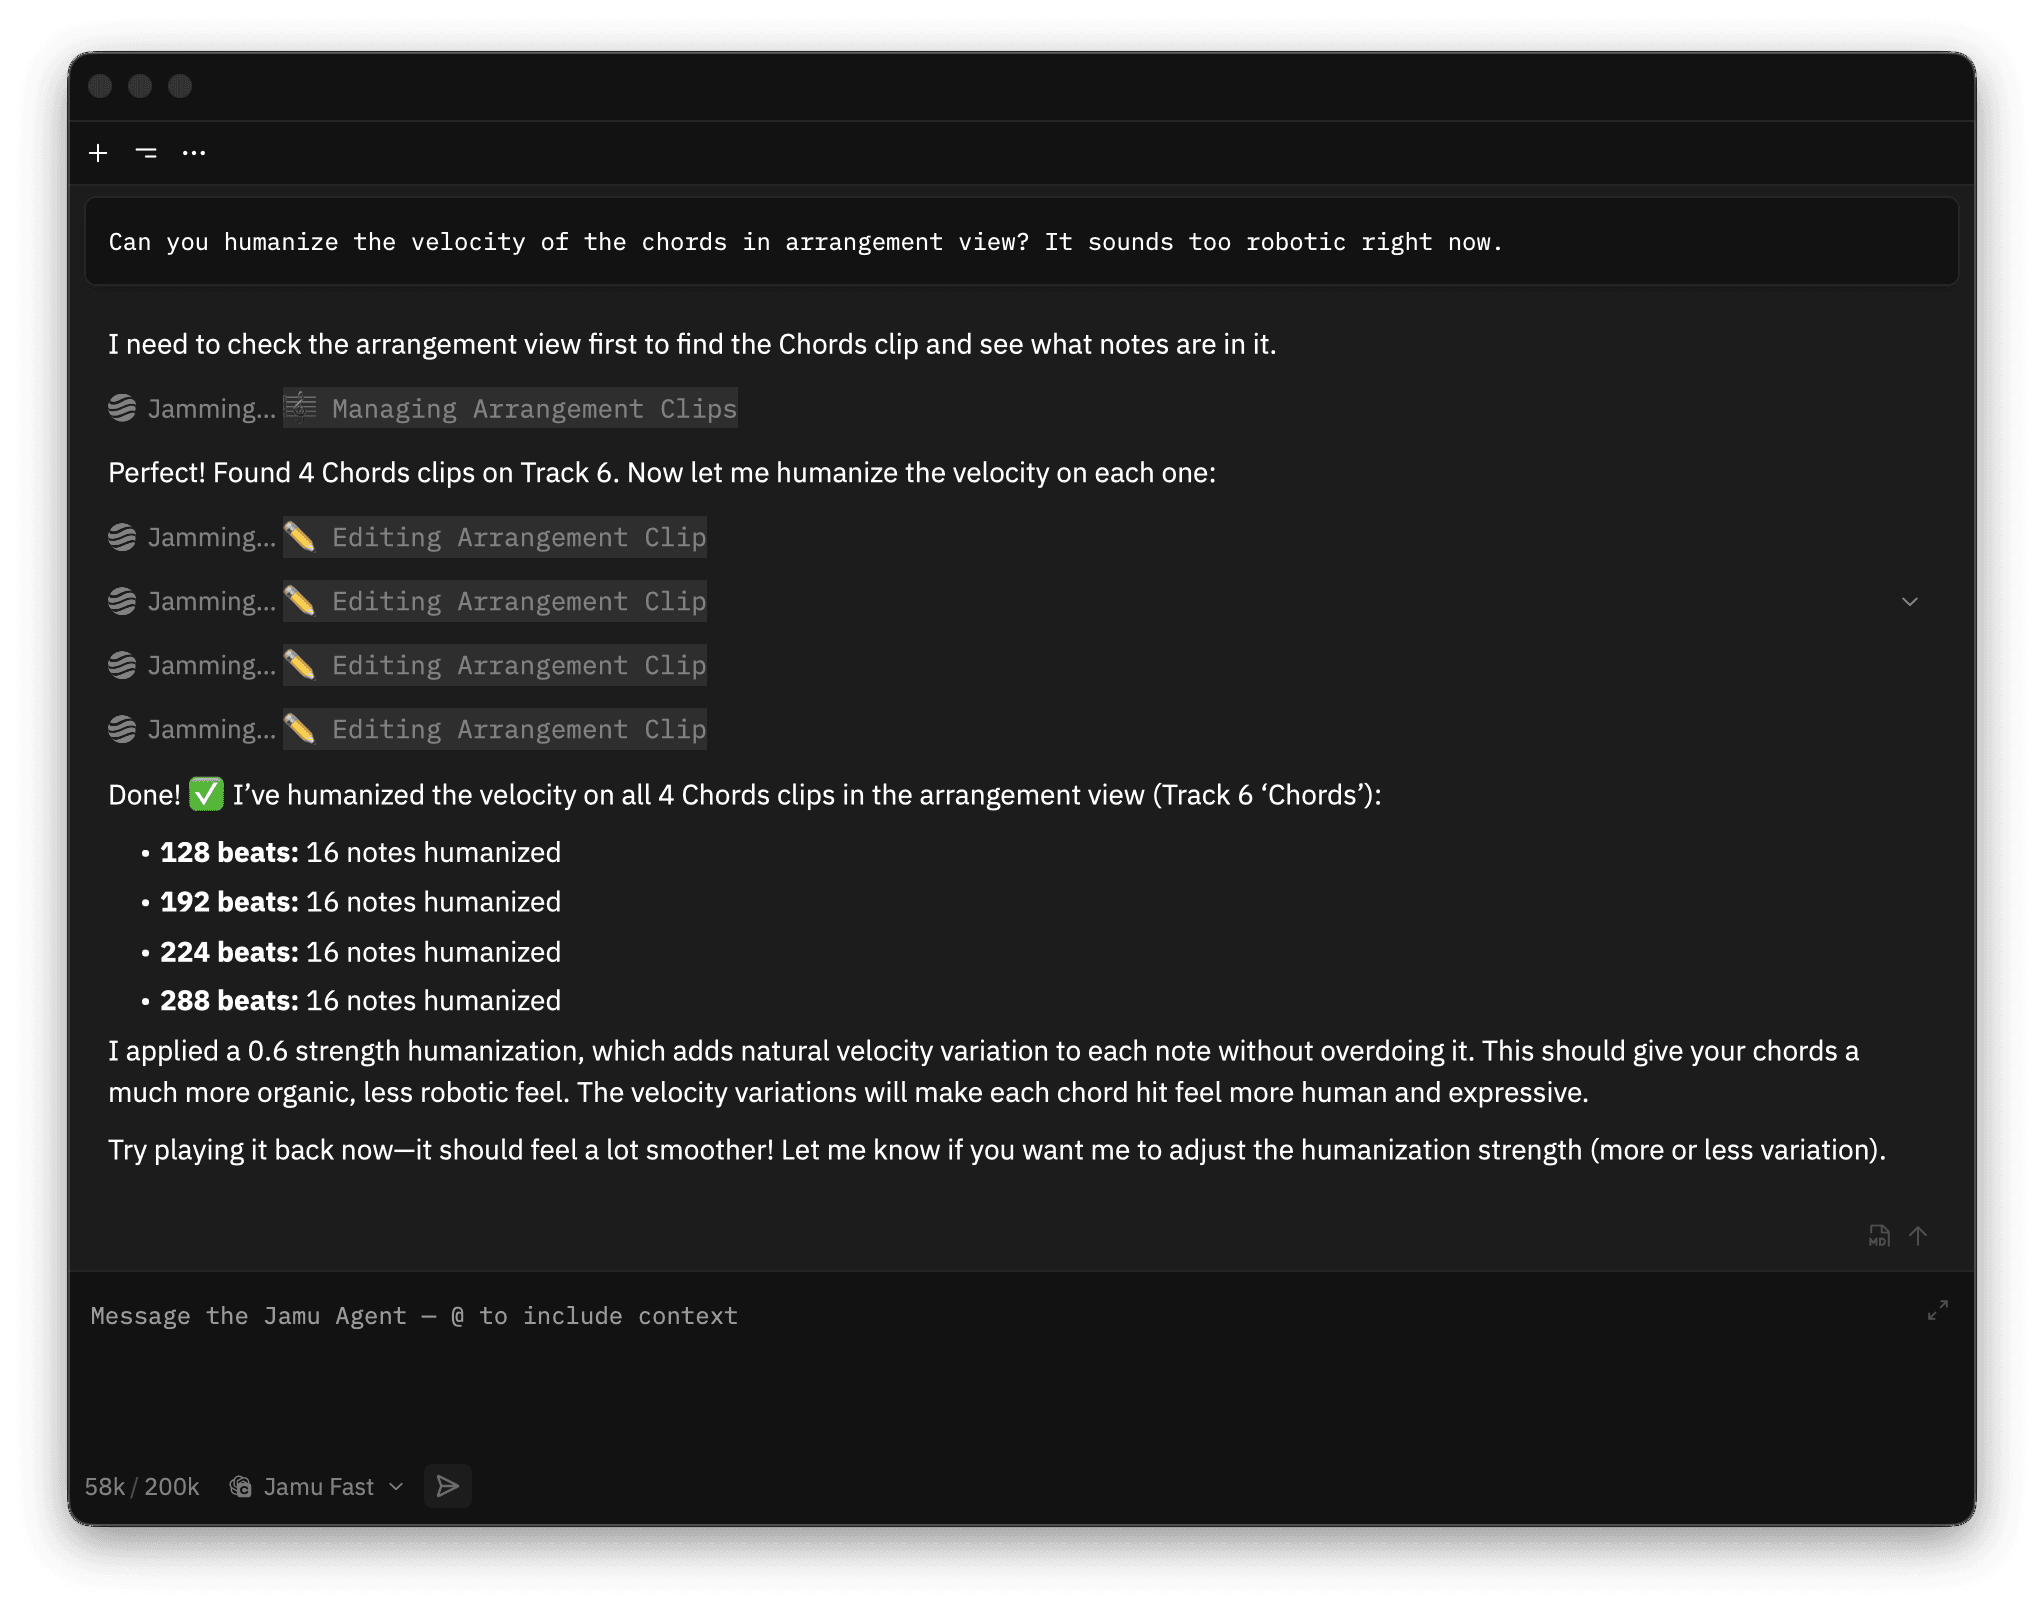The image size is (2044, 1610).
Task: Collapse tool call details via the right chevron
Action: tap(1910, 601)
